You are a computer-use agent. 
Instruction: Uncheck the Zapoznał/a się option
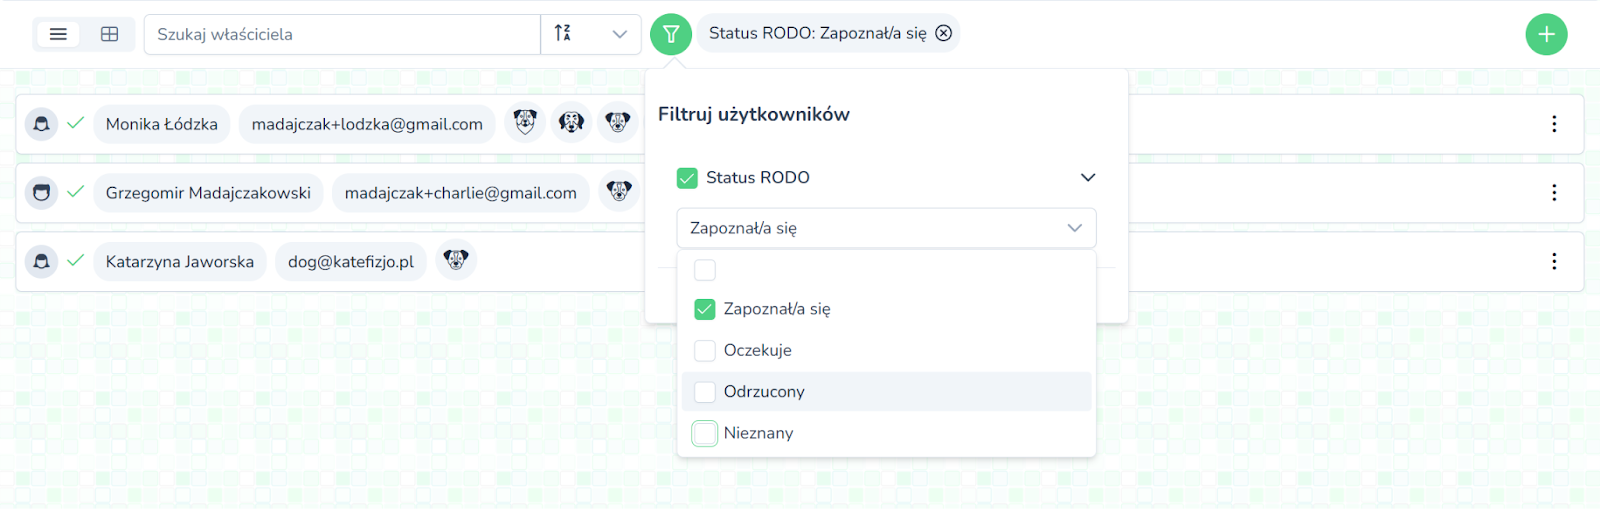[705, 309]
